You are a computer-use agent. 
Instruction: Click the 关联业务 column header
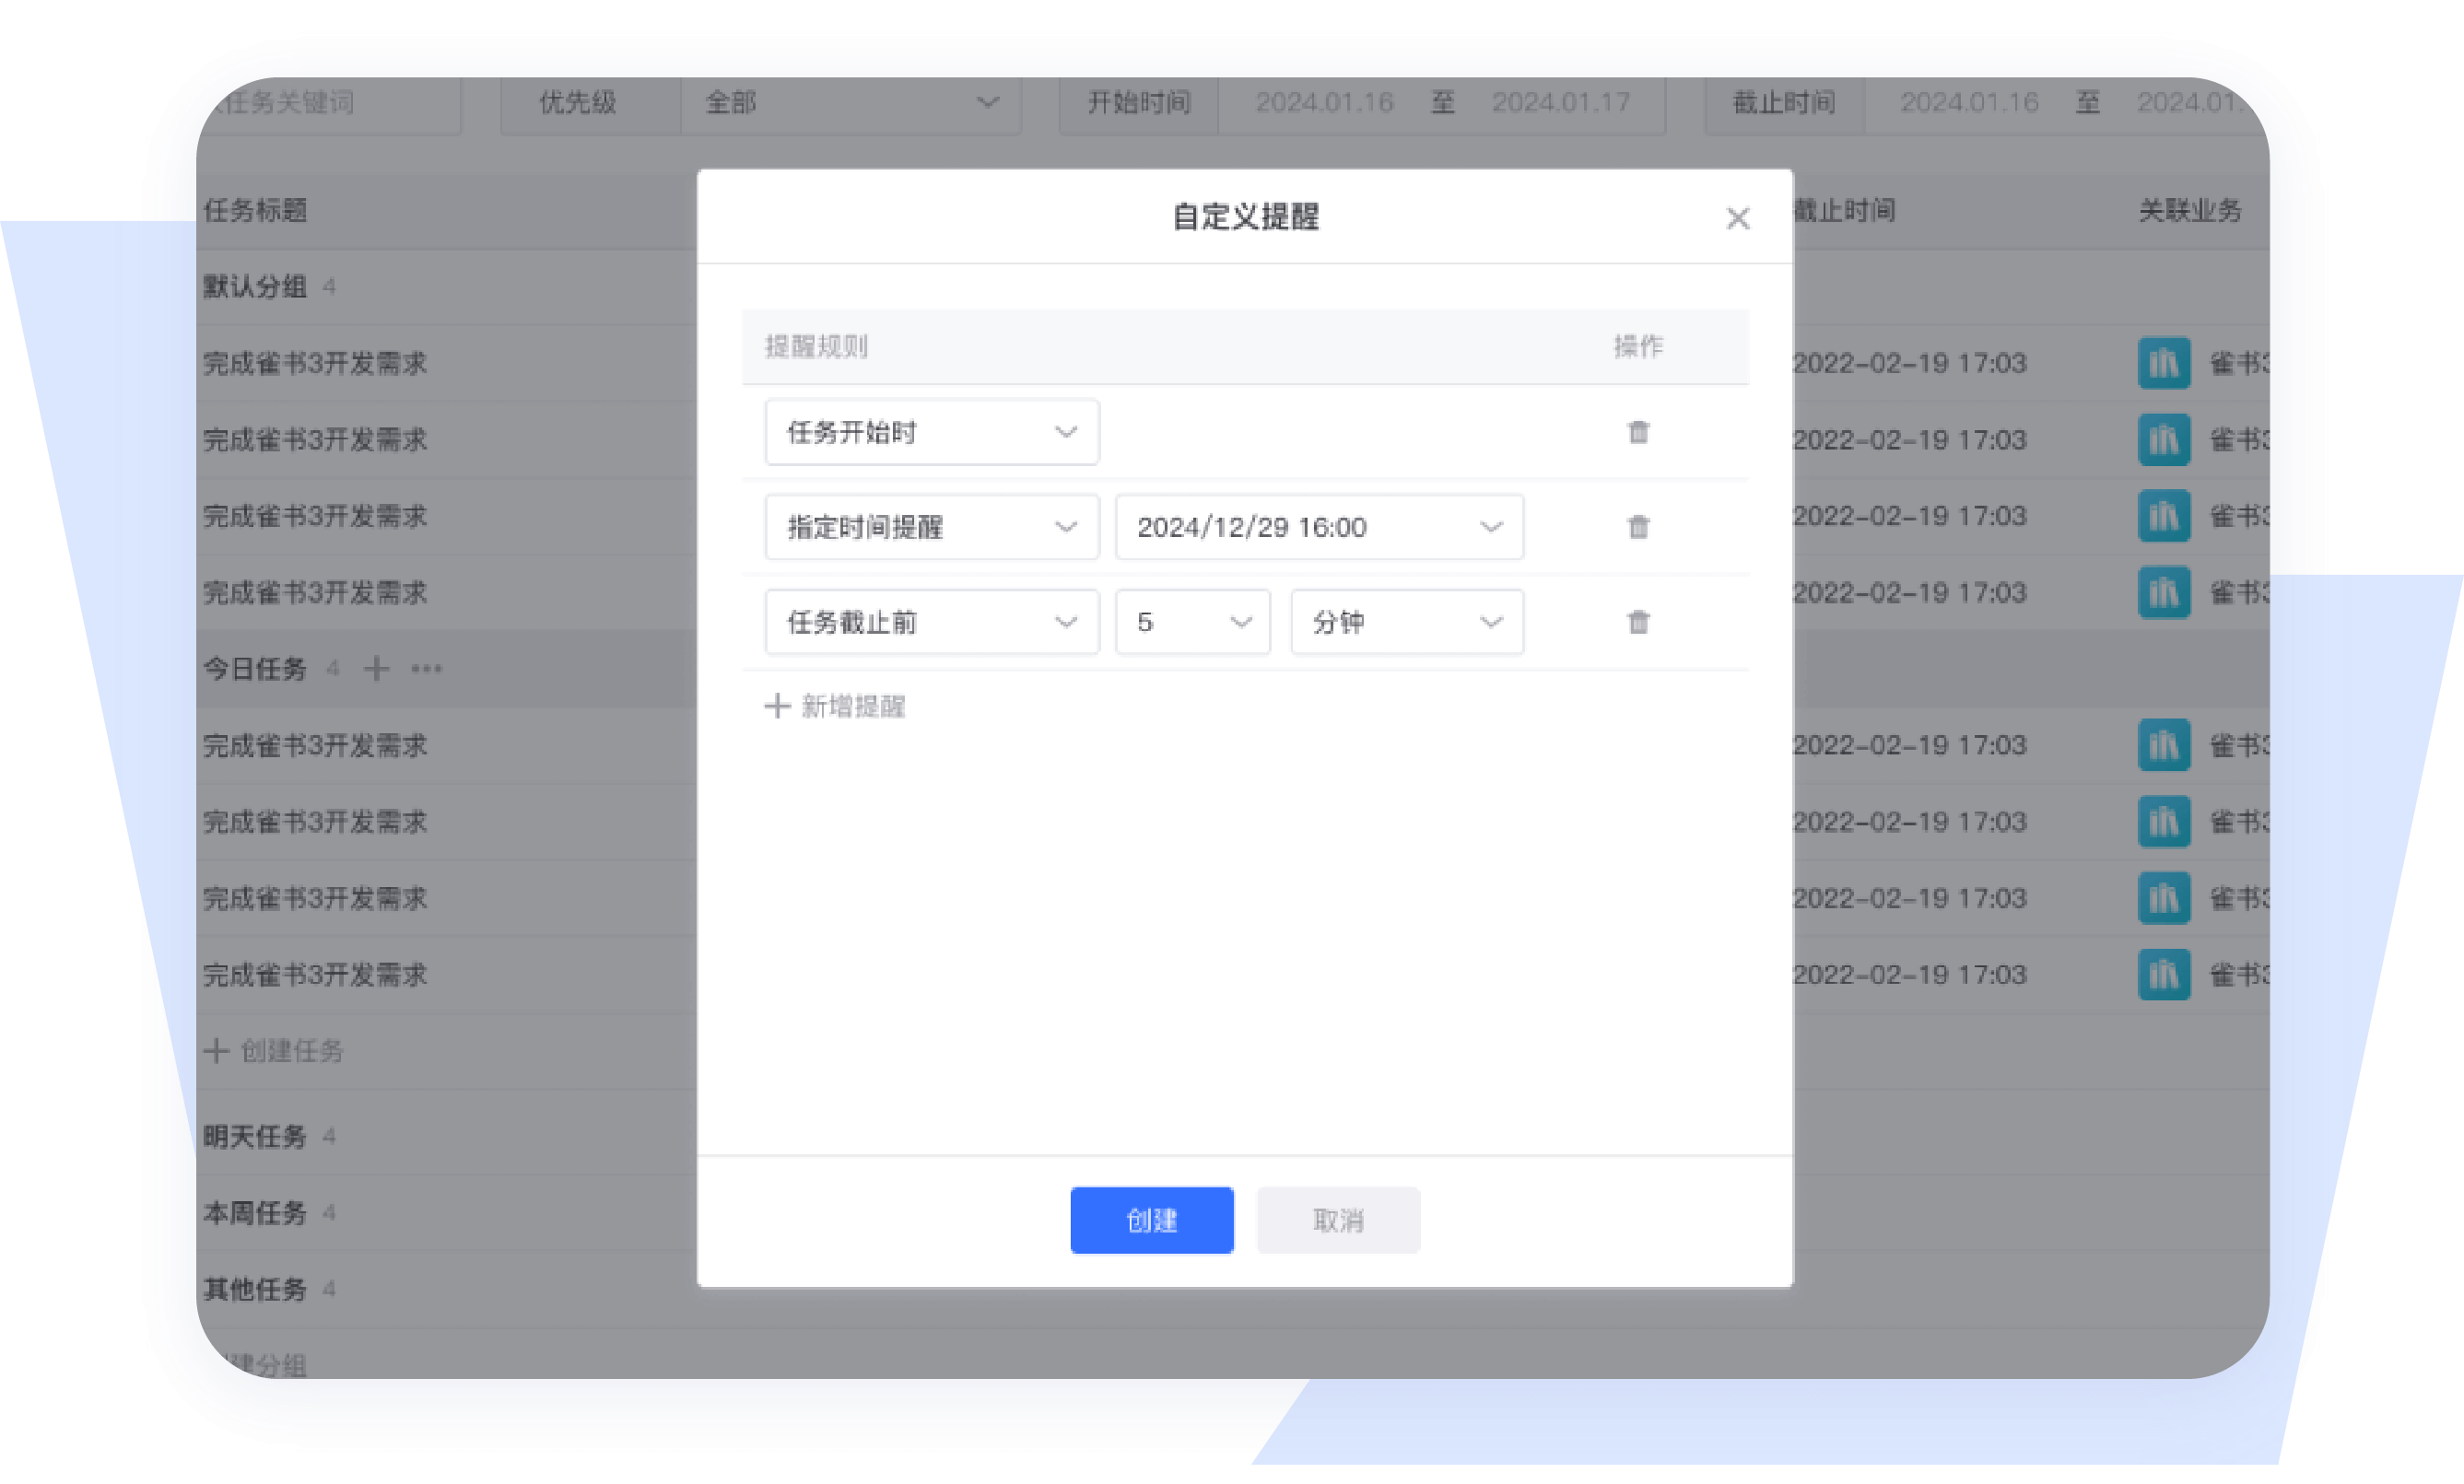(x=2190, y=210)
